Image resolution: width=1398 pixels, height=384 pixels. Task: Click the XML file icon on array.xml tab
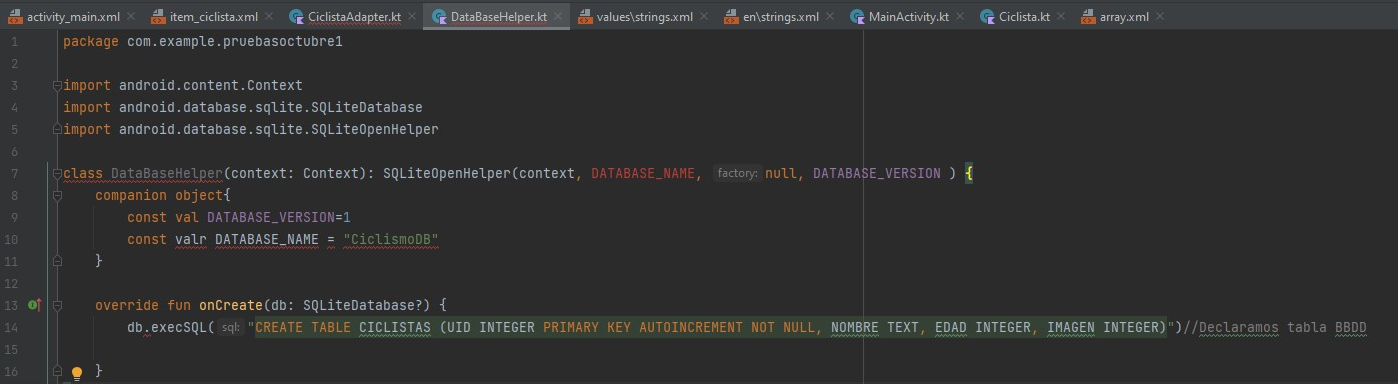pyautogui.click(x=1089, y=17)
